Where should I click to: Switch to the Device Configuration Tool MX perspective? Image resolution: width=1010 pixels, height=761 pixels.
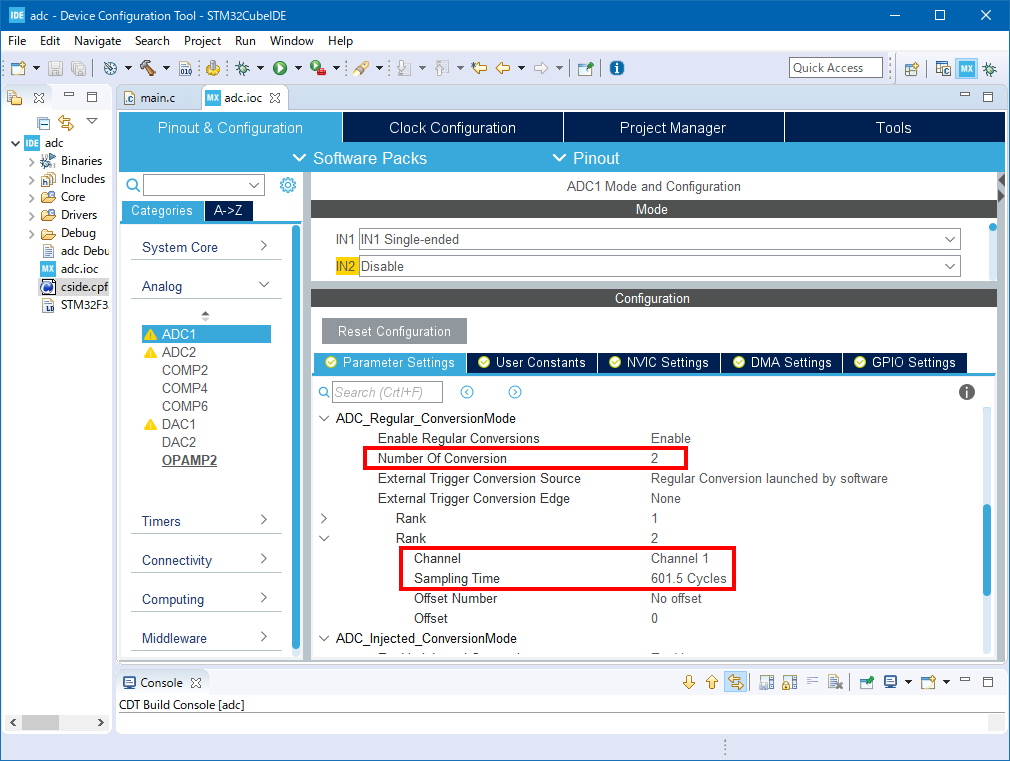tap(966, 68)
